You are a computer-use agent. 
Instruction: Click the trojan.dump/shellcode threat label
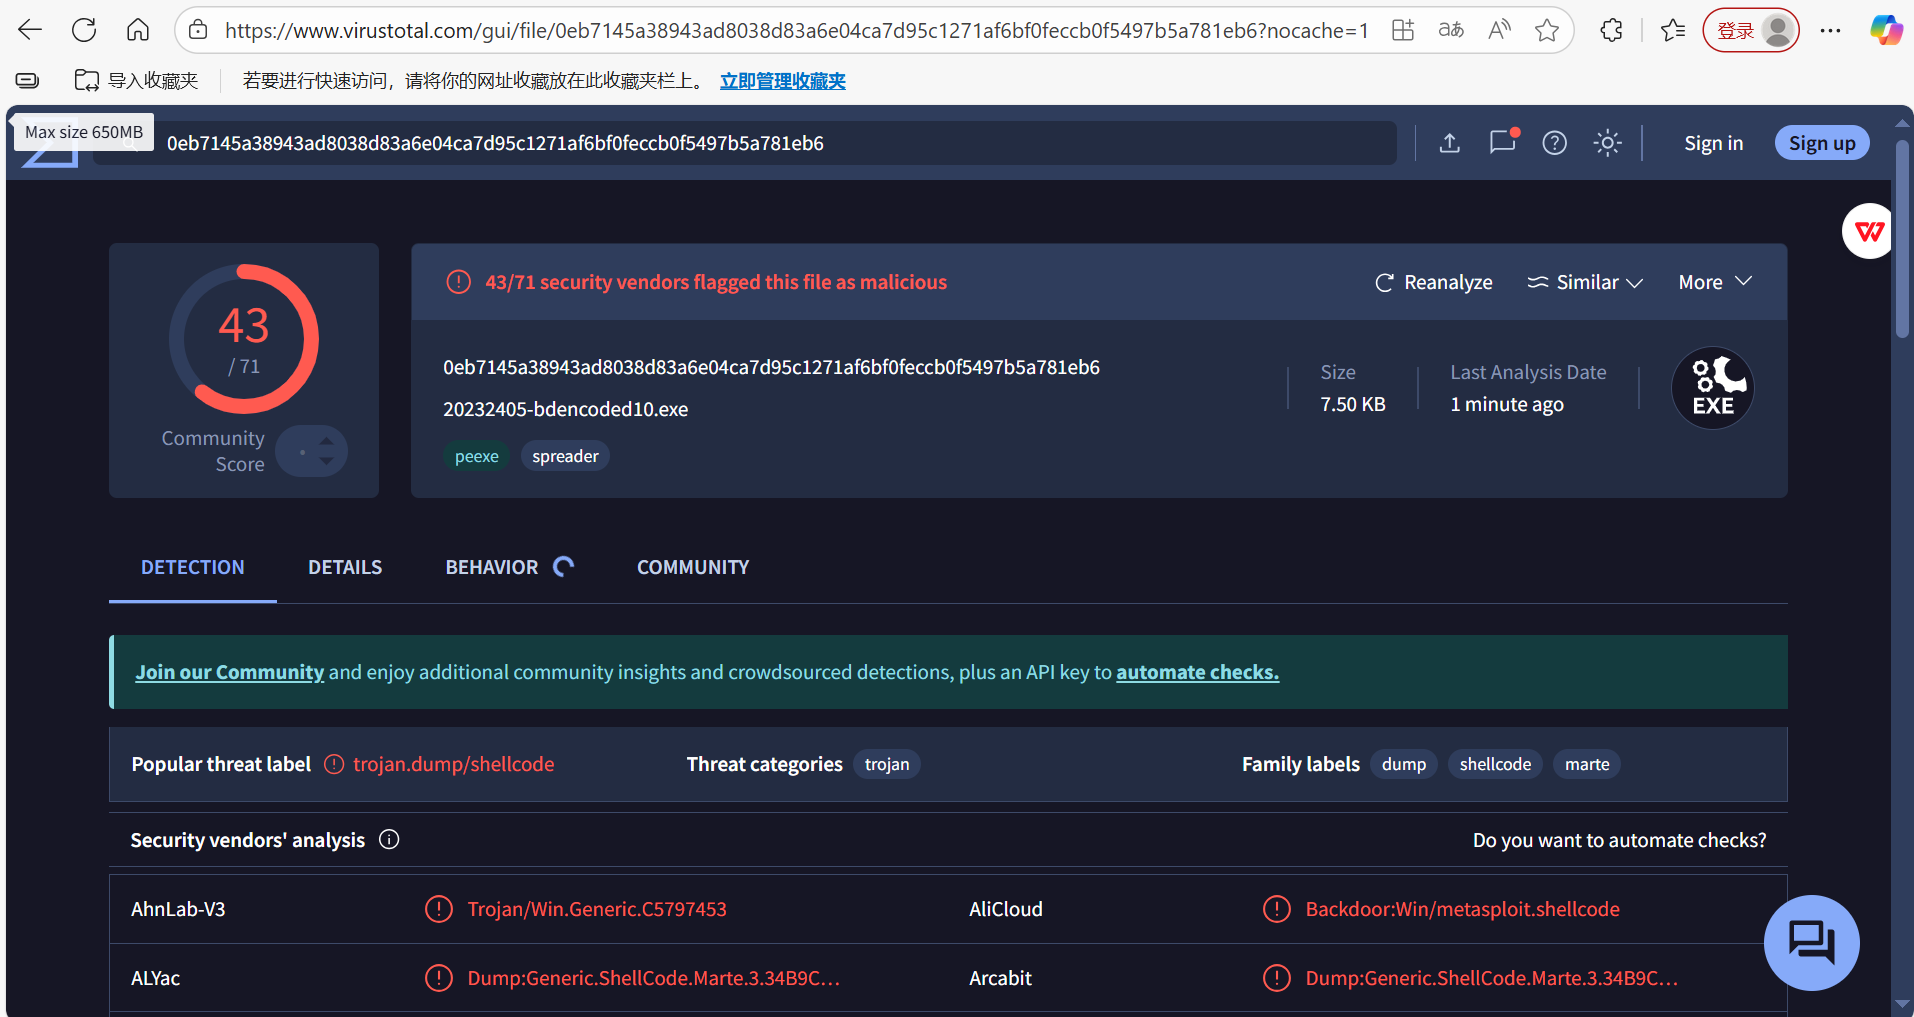tap(453, 764)
